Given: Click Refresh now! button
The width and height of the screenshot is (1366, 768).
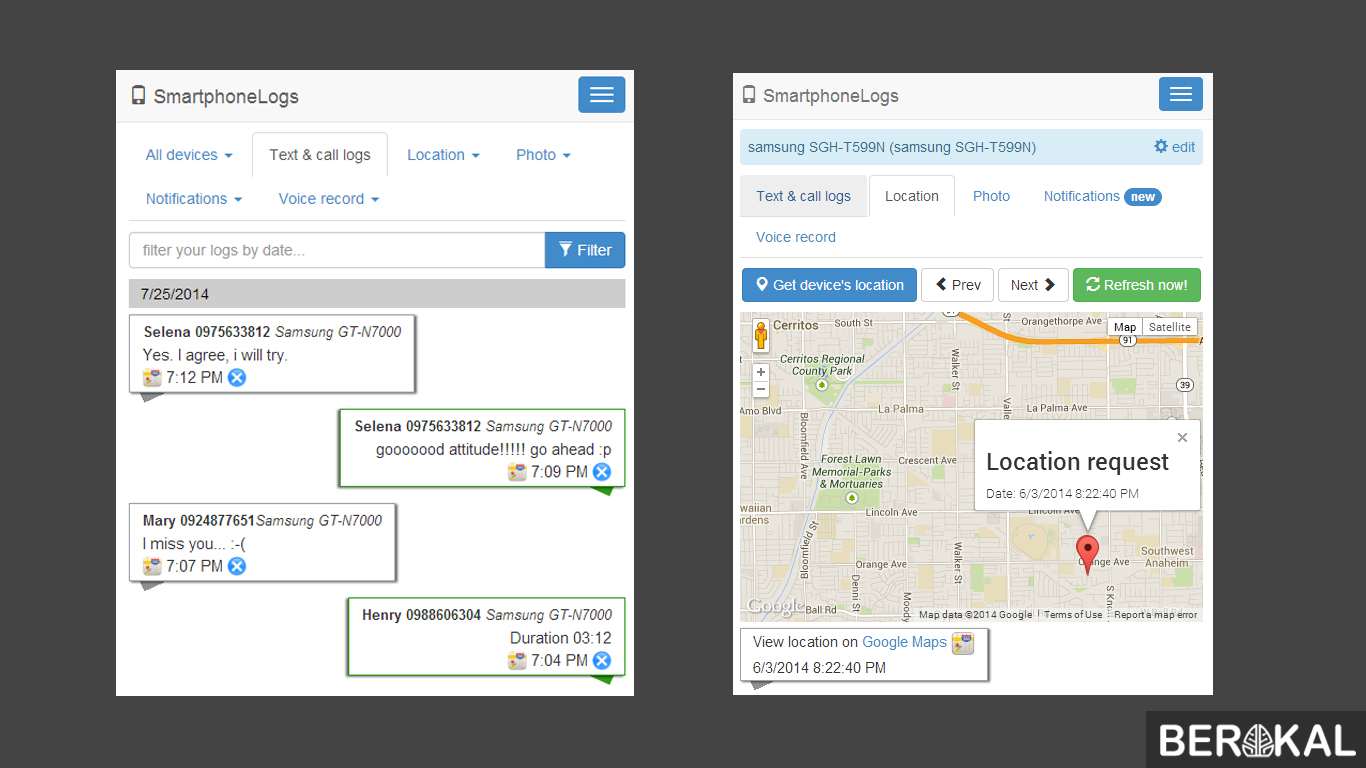Looking at the screenshot, I should pyautogui.click(x=1137, y=285).
